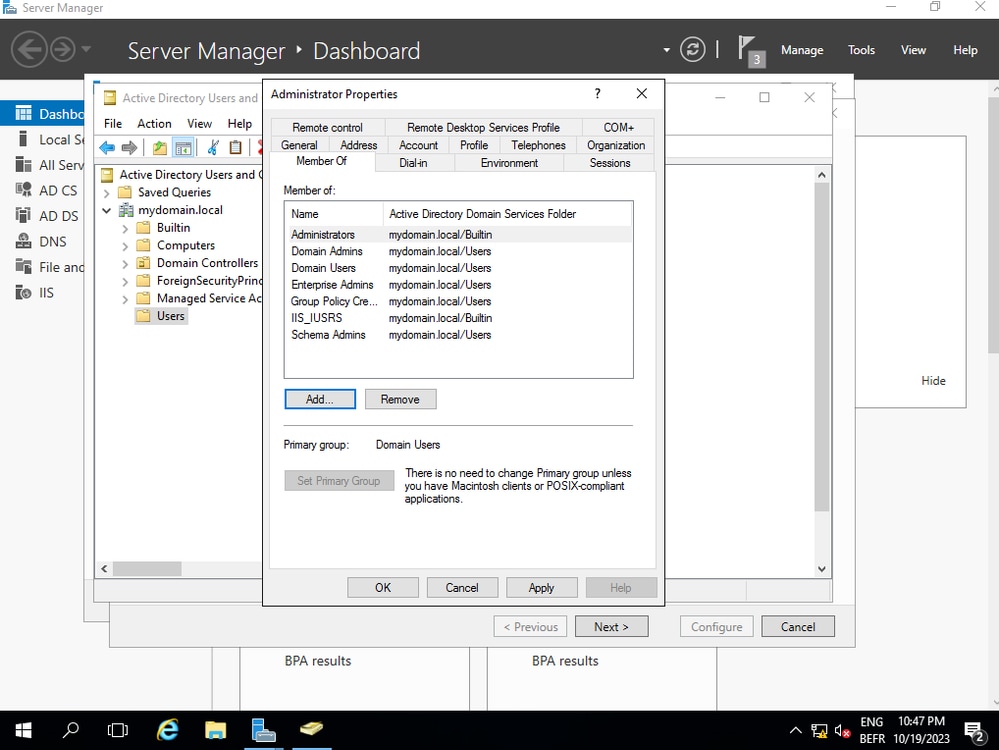
Task: Open AD CS in the sidebar
Action: 48,191
